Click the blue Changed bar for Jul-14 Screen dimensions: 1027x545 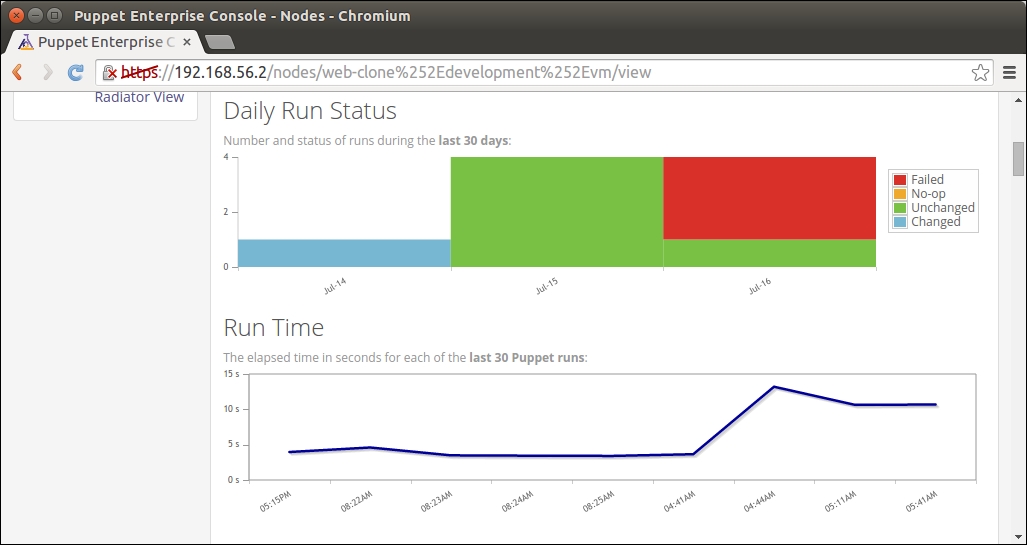click(344, 253)
